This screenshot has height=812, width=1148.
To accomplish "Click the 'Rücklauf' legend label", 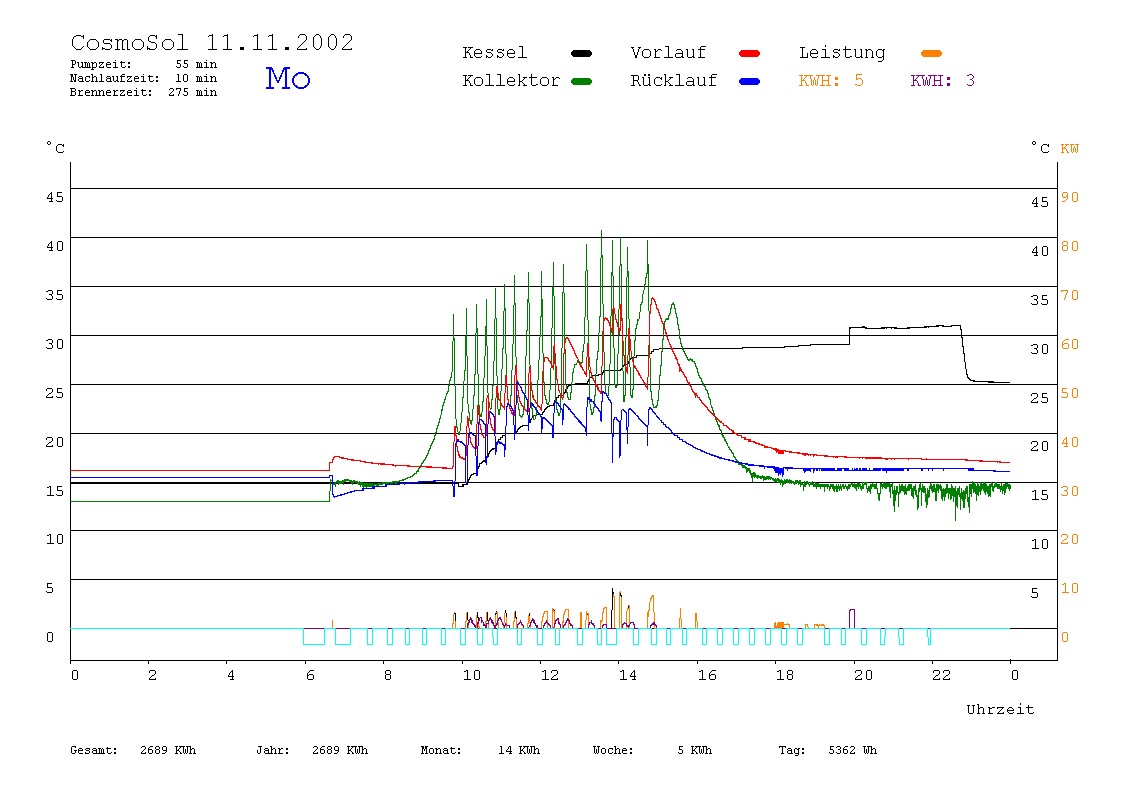I will click(x=674, y=81).
